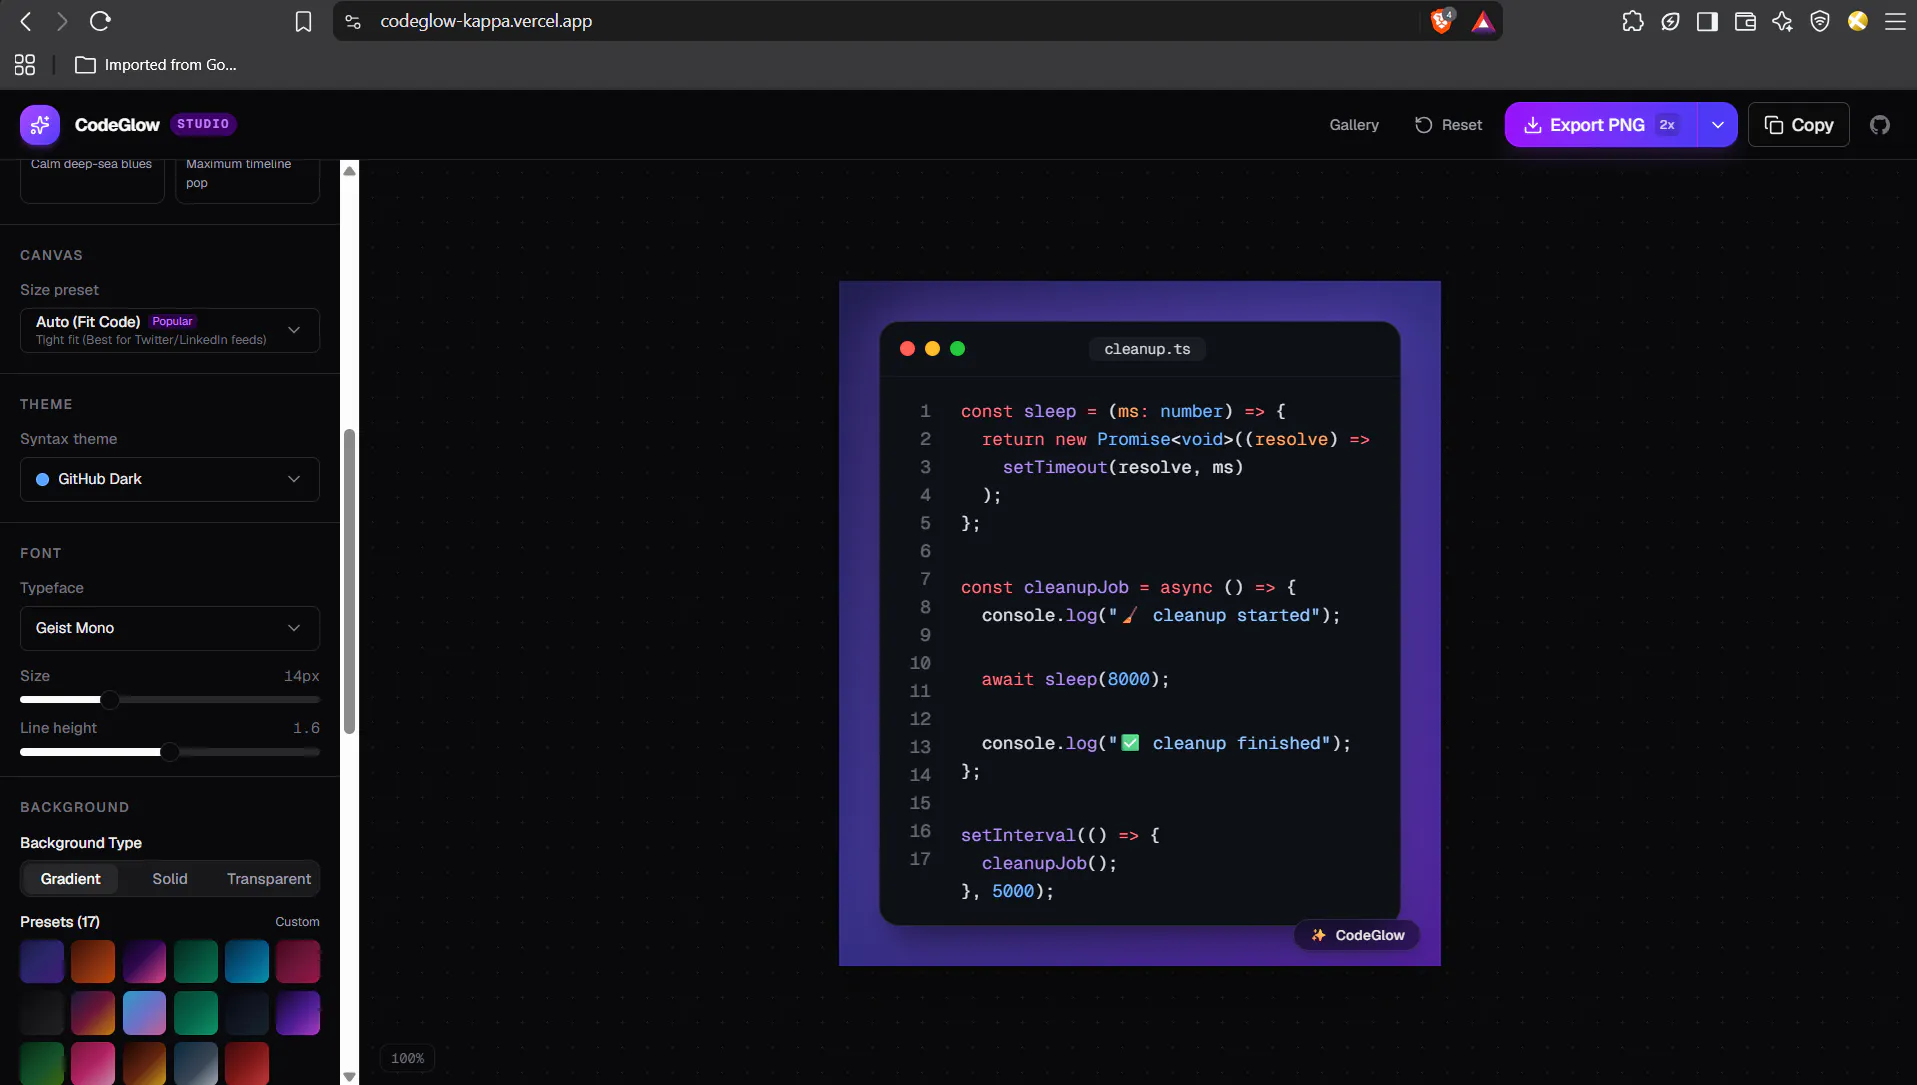Click the CodeGlow sparkle logo icon

pyautogui.click(x=40, y=125)
